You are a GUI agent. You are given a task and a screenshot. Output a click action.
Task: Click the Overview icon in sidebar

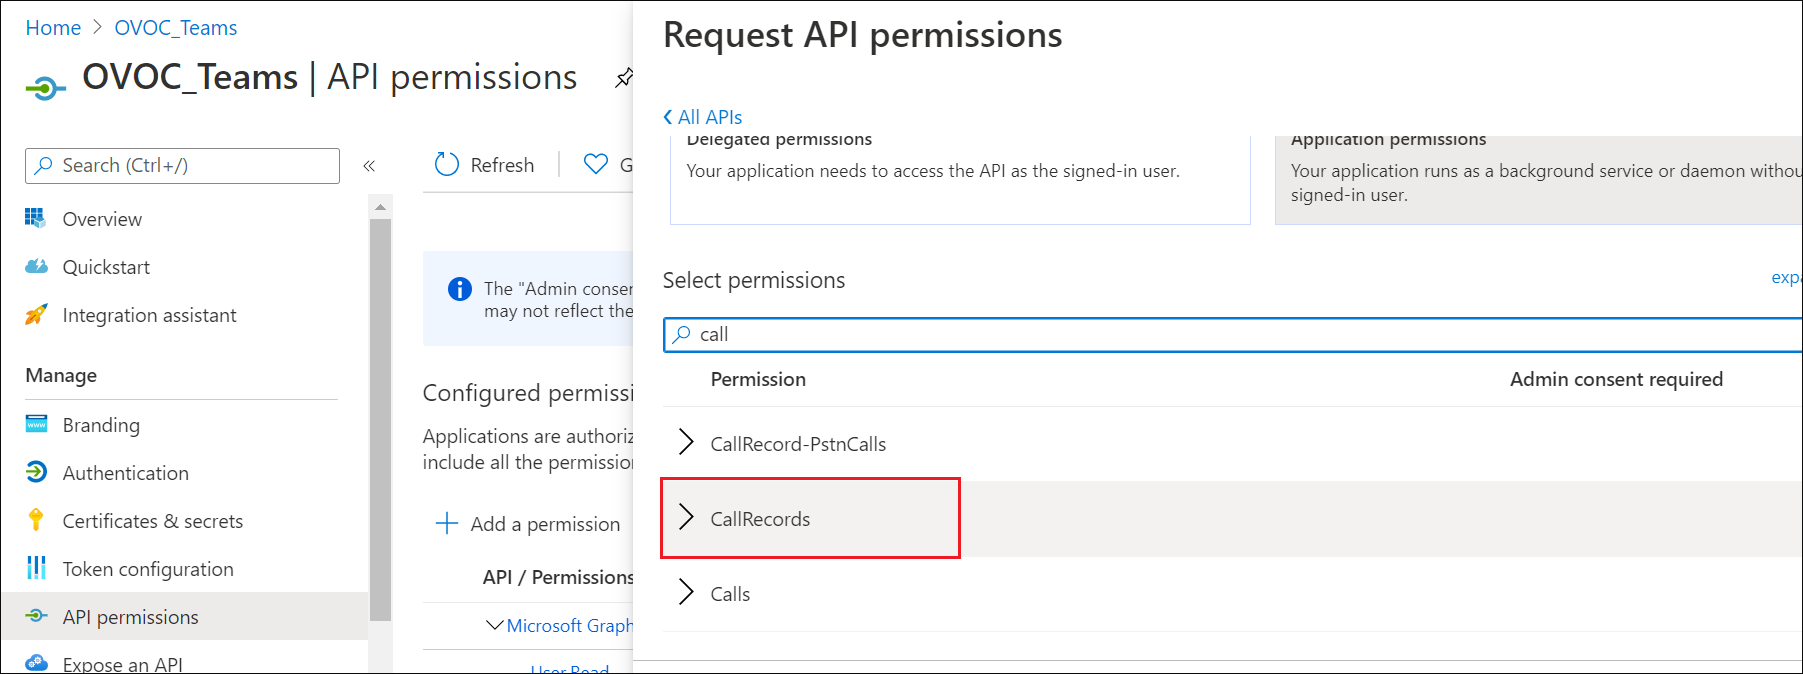[x=36, y=218]
